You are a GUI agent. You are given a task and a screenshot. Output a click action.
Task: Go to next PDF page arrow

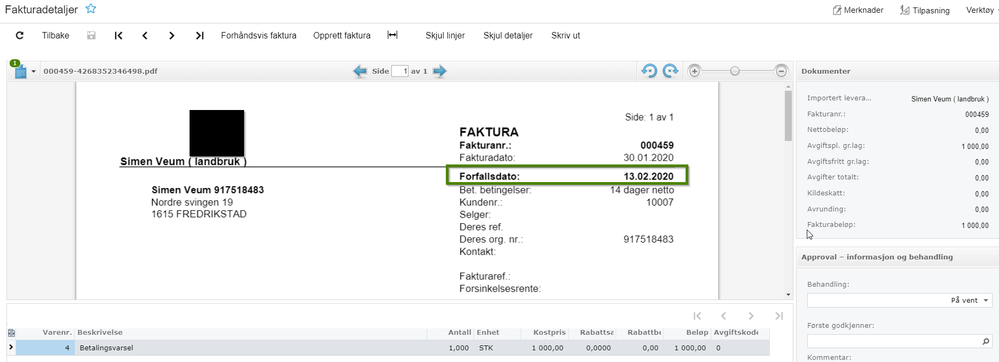click(x=440, y=71)
